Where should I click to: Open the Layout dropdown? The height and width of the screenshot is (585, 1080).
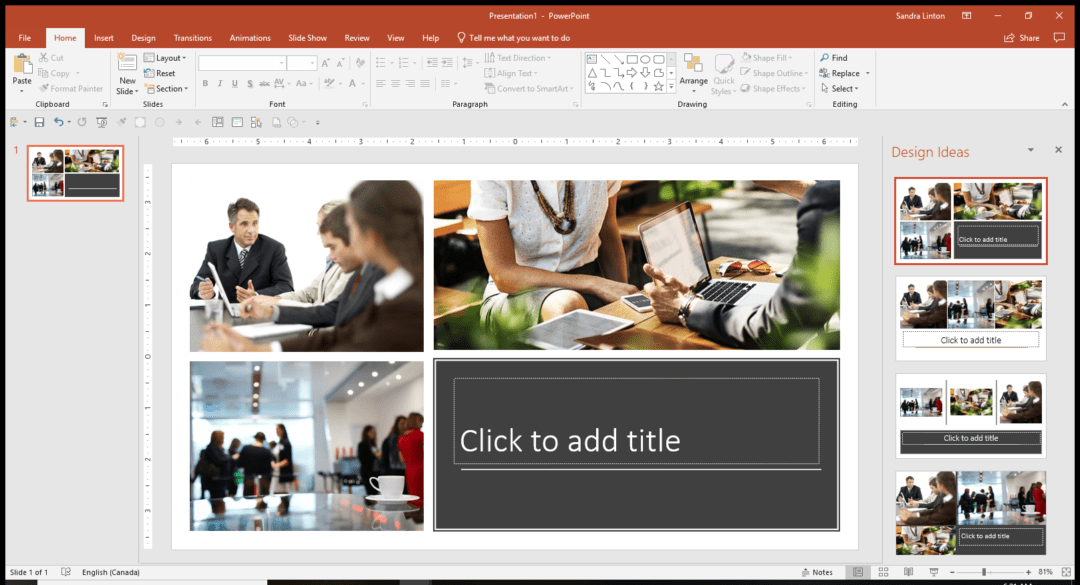click(x=167, y=57)
